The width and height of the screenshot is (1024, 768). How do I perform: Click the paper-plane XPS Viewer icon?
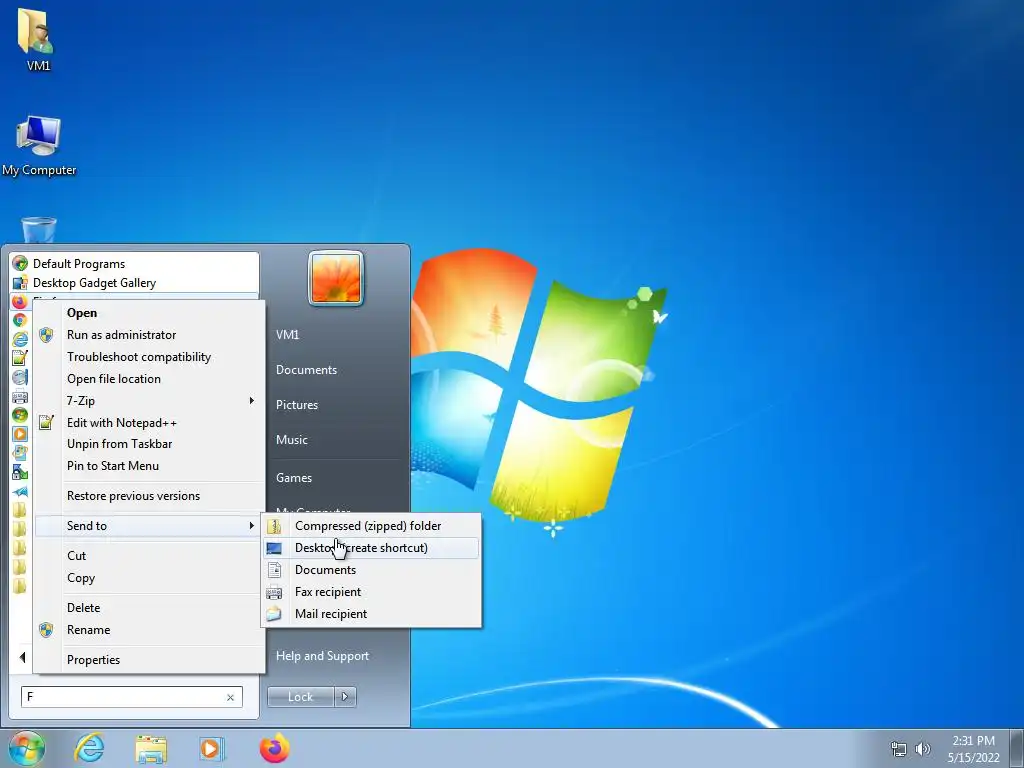(20, 491)
